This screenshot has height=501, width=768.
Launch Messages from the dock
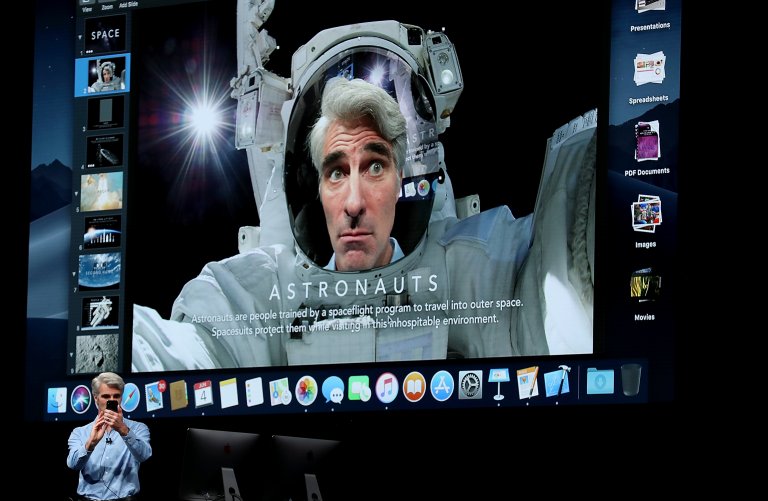[333, 389]
